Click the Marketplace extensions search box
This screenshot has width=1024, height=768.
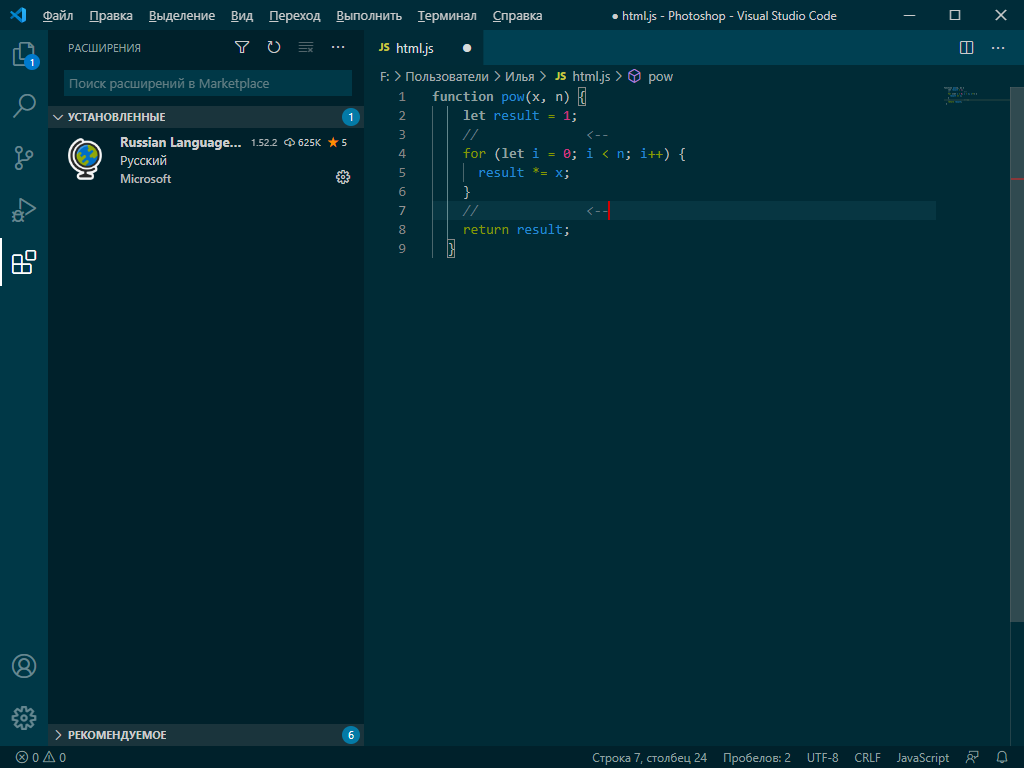tap(207, 81)
